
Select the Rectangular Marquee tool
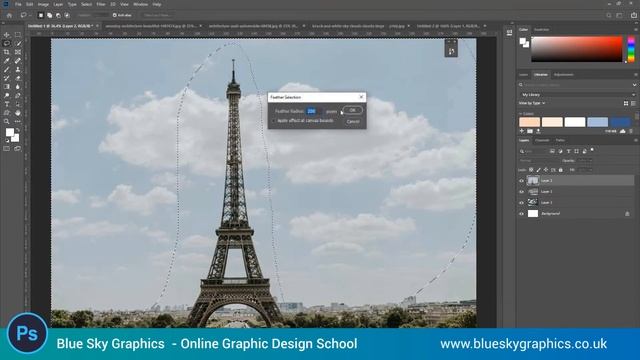(18, 35)
